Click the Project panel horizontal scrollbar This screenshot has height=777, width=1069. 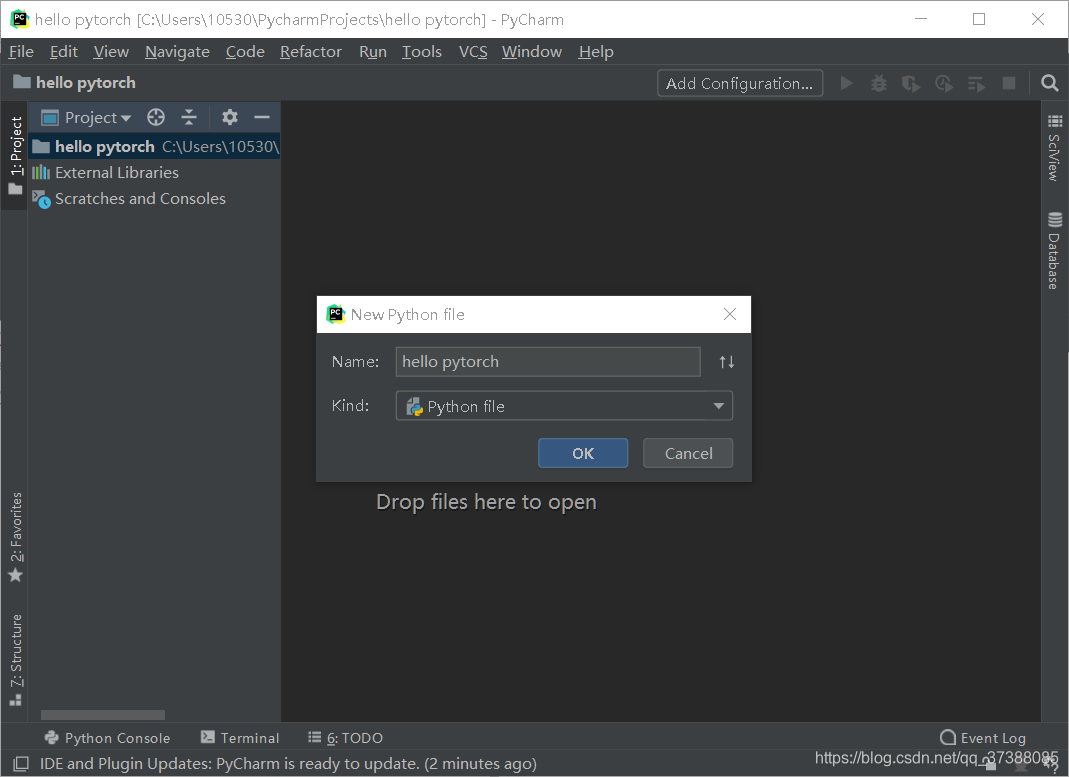pyautogui.click(x=103, y=715)
